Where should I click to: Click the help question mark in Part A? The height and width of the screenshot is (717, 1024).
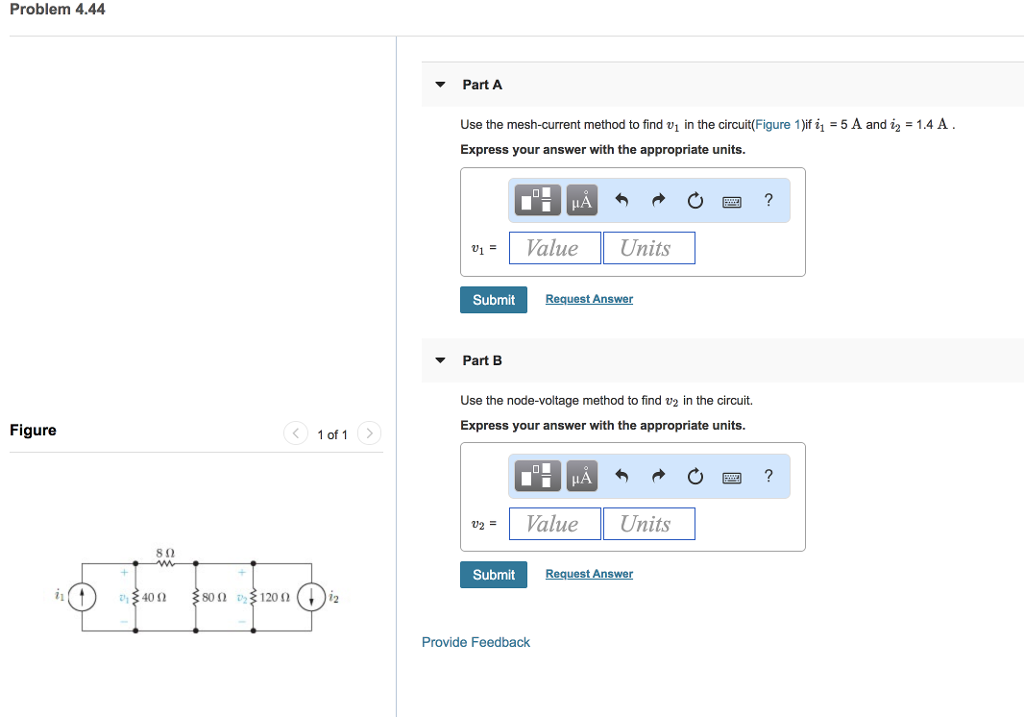[x=768, y=200]
